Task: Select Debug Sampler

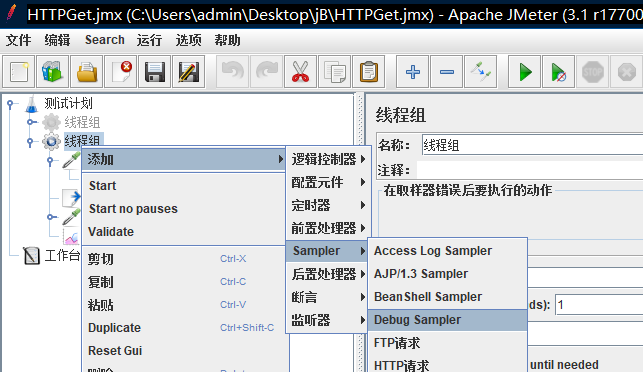Action: coord(447,320)
